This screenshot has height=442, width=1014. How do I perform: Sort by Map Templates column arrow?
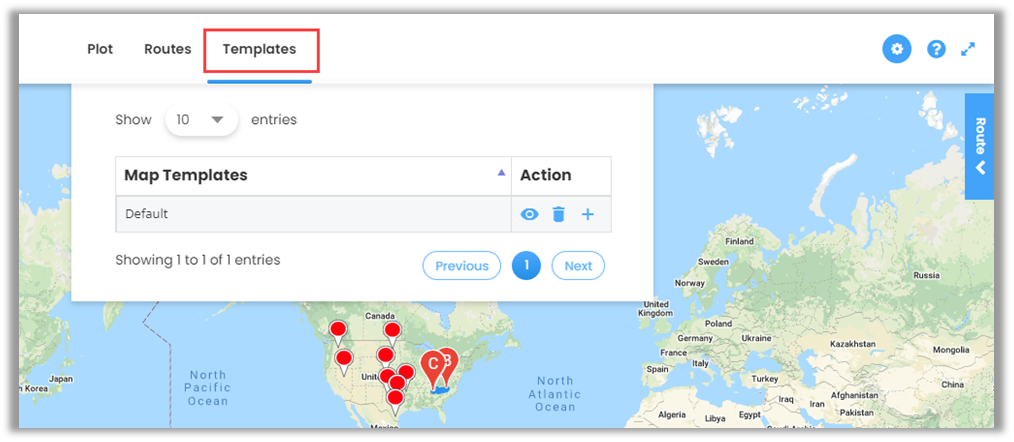click(x=501, y=173)
